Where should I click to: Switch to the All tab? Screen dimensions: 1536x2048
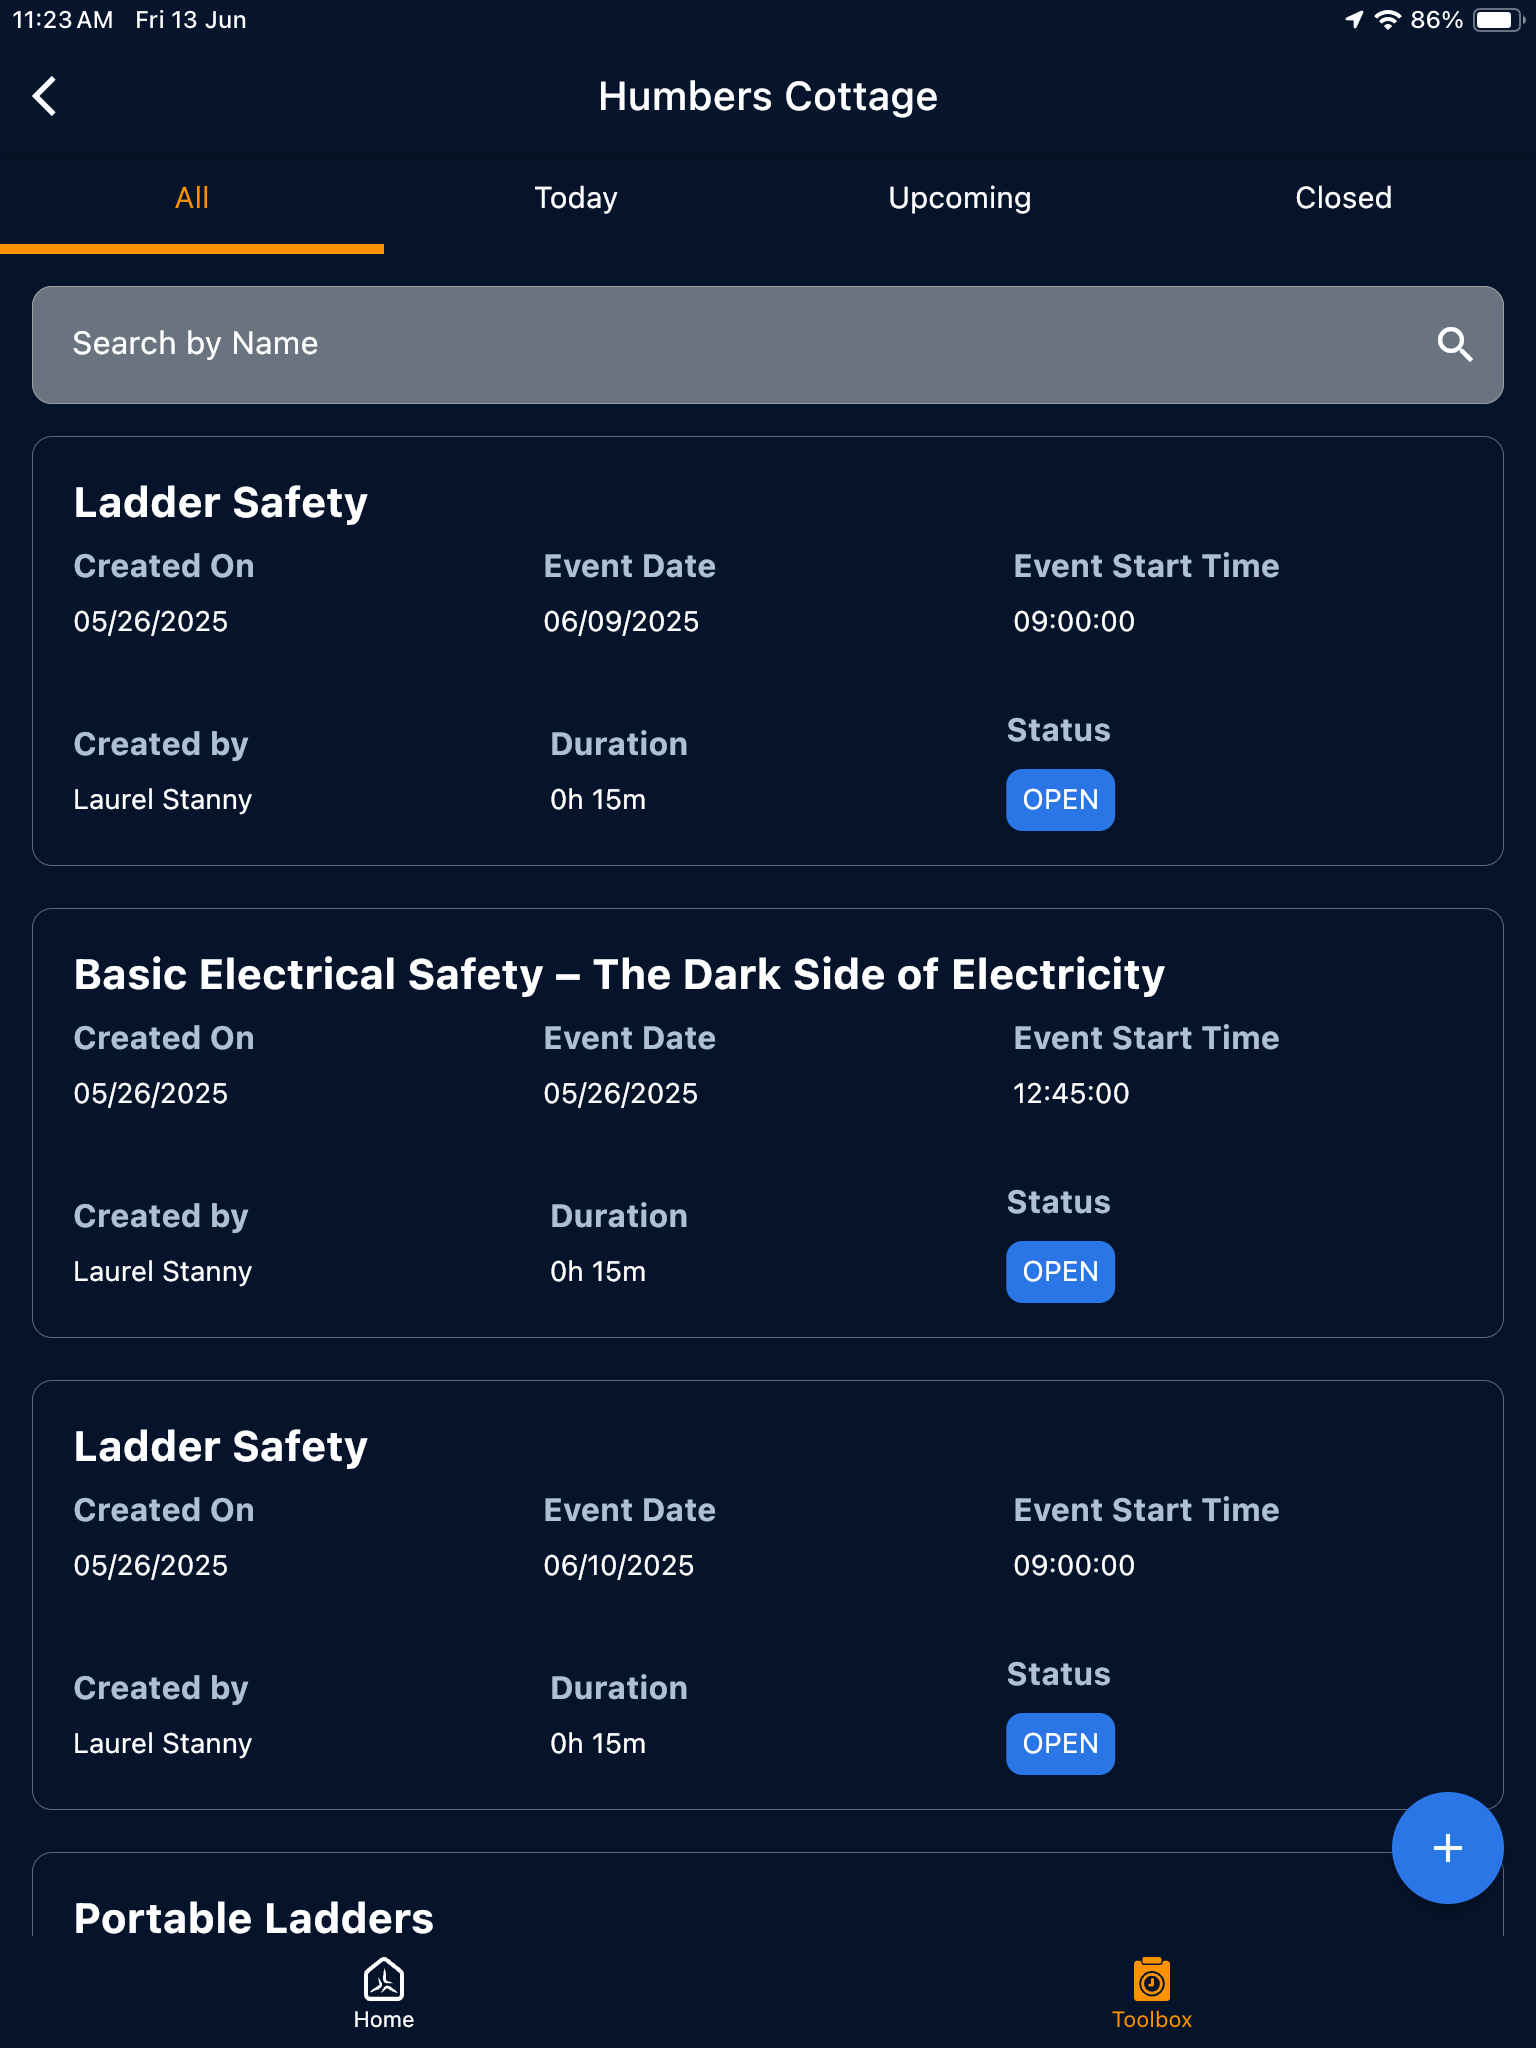[192, 198]
